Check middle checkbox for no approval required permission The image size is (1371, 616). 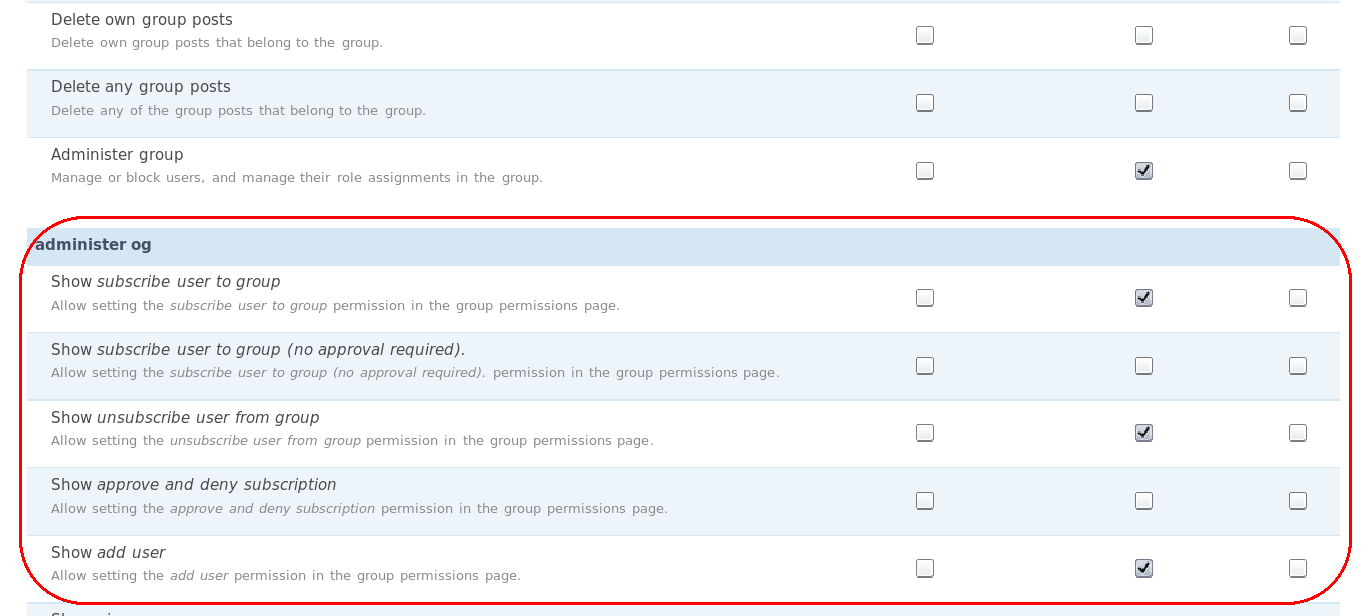tap(1143, 365)
